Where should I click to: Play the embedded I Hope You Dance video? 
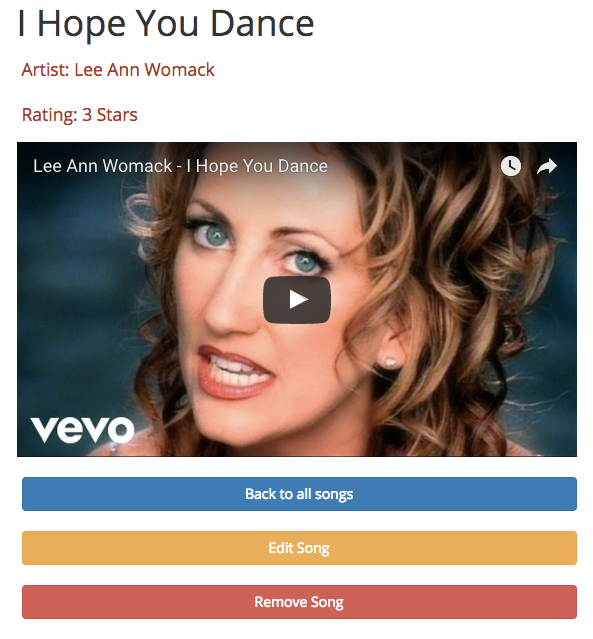coord(297,300)
